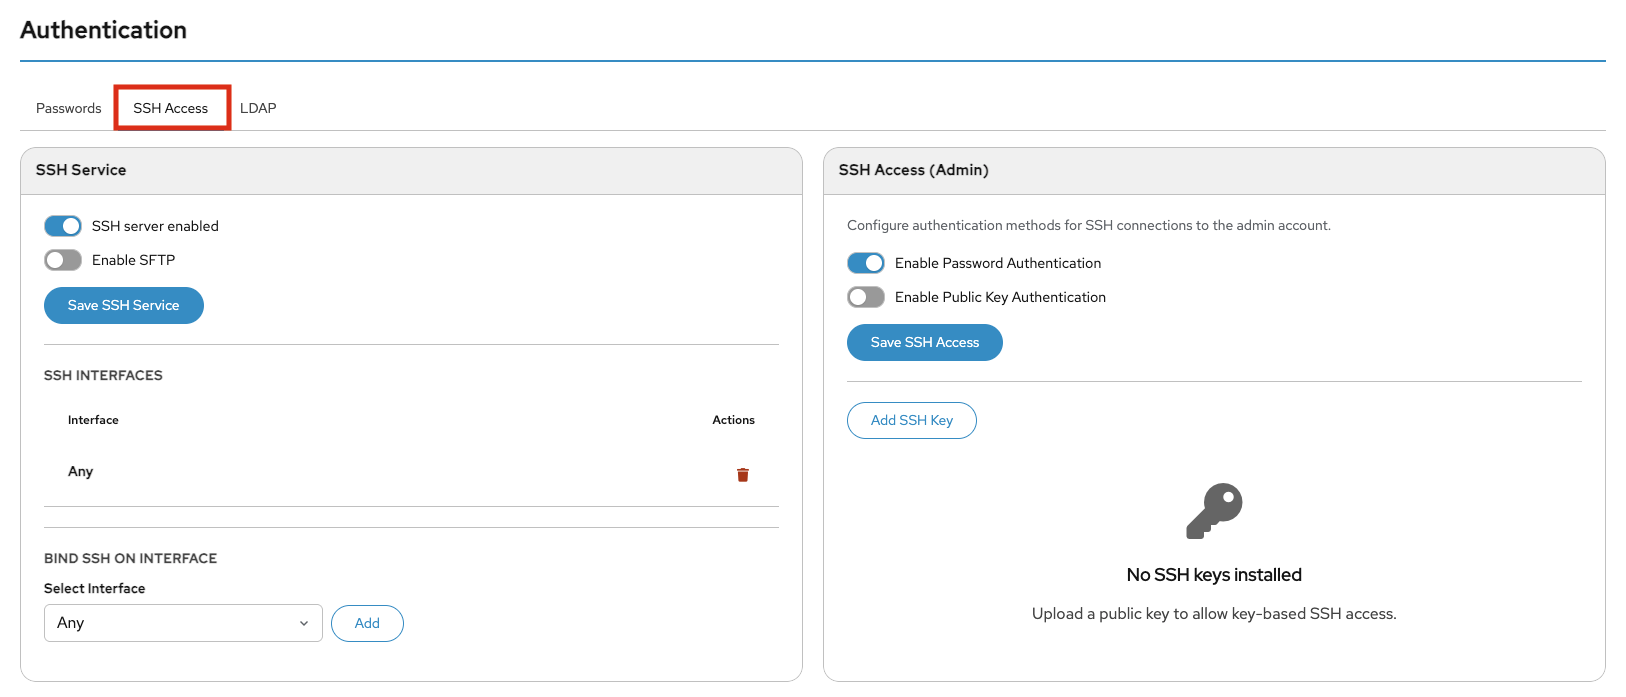Click the Actions column header
The height and width of the screenshot is (697, 1626).
point(733,420)
